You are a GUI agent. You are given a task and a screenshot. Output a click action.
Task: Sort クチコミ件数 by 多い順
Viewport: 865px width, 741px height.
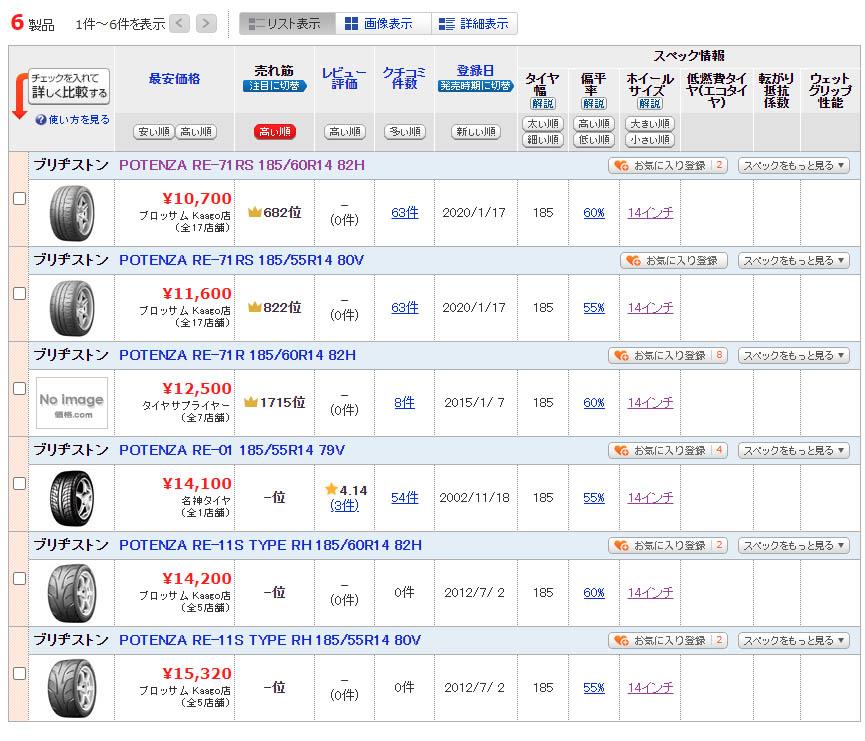(x=404, y=132)
